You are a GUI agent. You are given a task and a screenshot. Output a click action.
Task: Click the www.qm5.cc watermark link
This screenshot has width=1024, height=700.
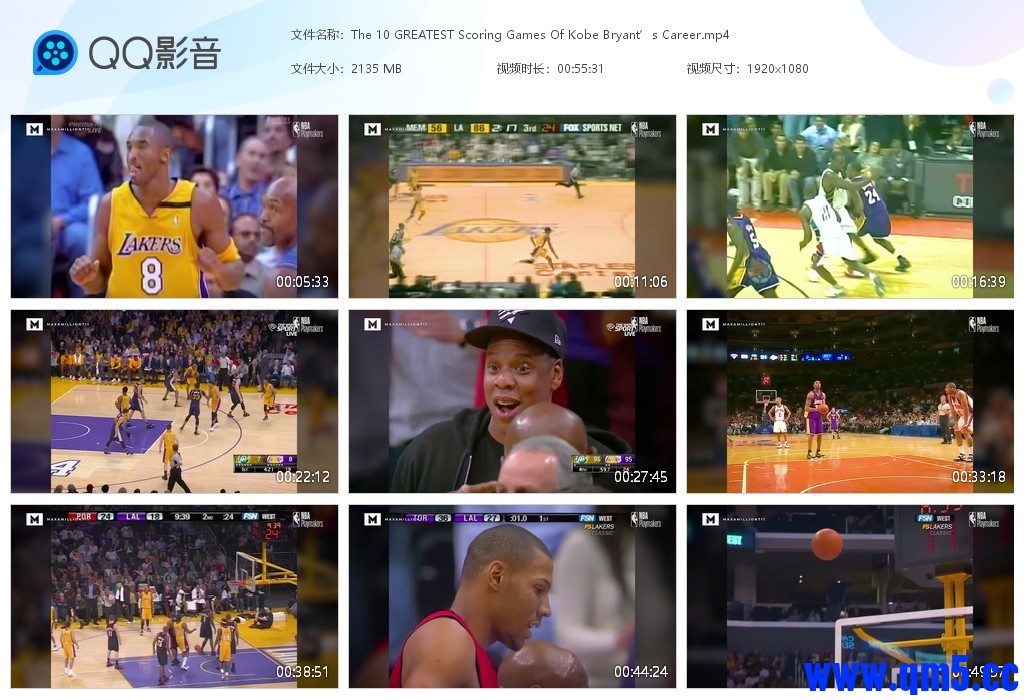click(911, 675)
